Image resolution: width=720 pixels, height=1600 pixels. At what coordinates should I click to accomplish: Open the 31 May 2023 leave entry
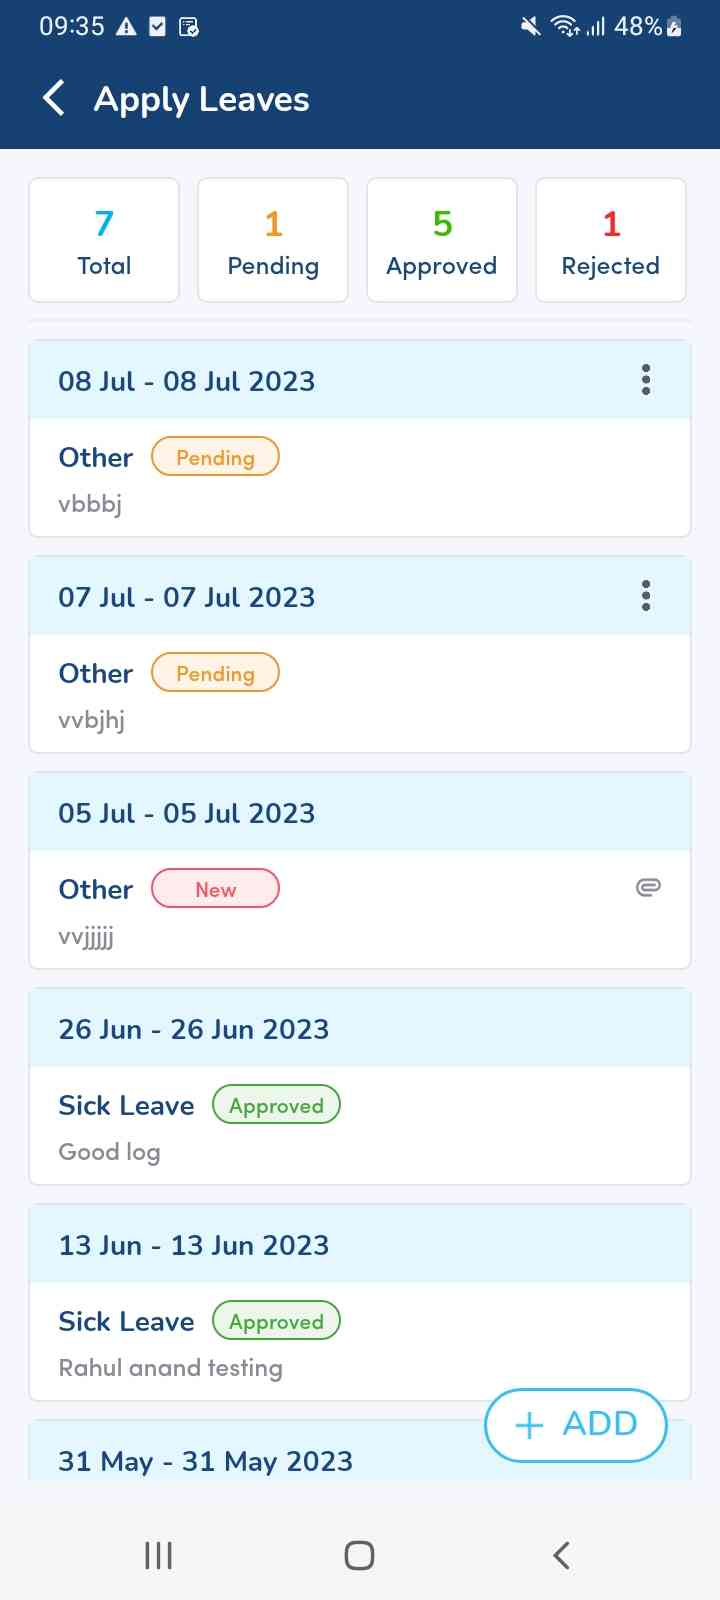pos(250,1460)
